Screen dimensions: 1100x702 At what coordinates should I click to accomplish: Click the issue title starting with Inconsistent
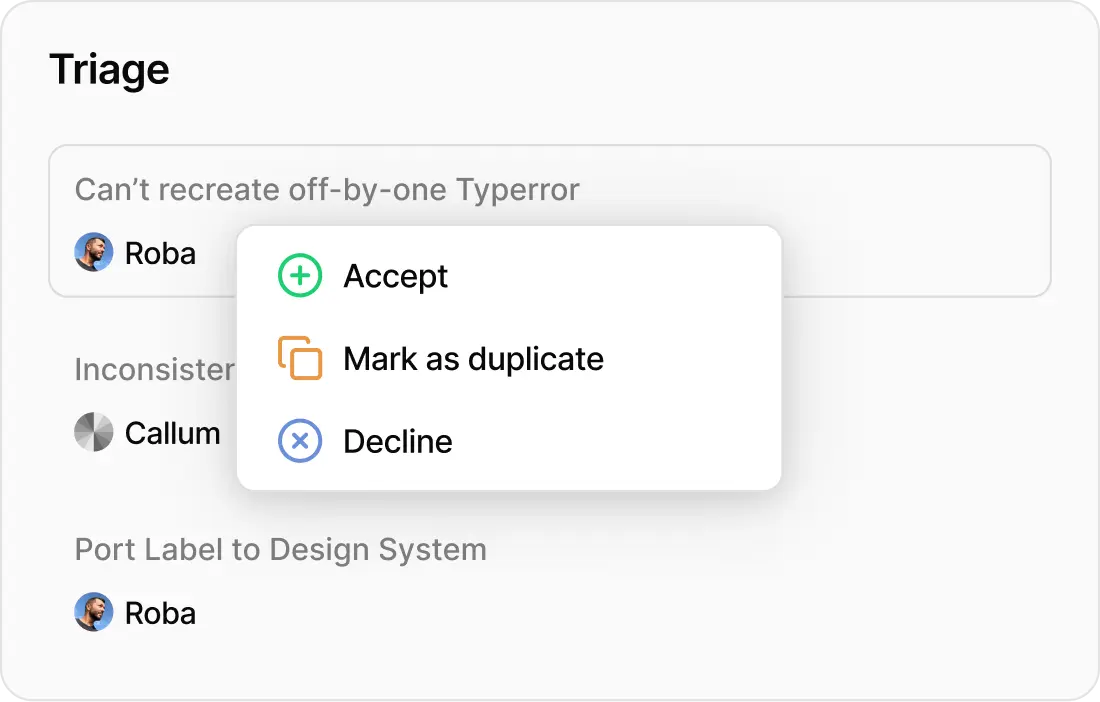[x=155, y=369]
